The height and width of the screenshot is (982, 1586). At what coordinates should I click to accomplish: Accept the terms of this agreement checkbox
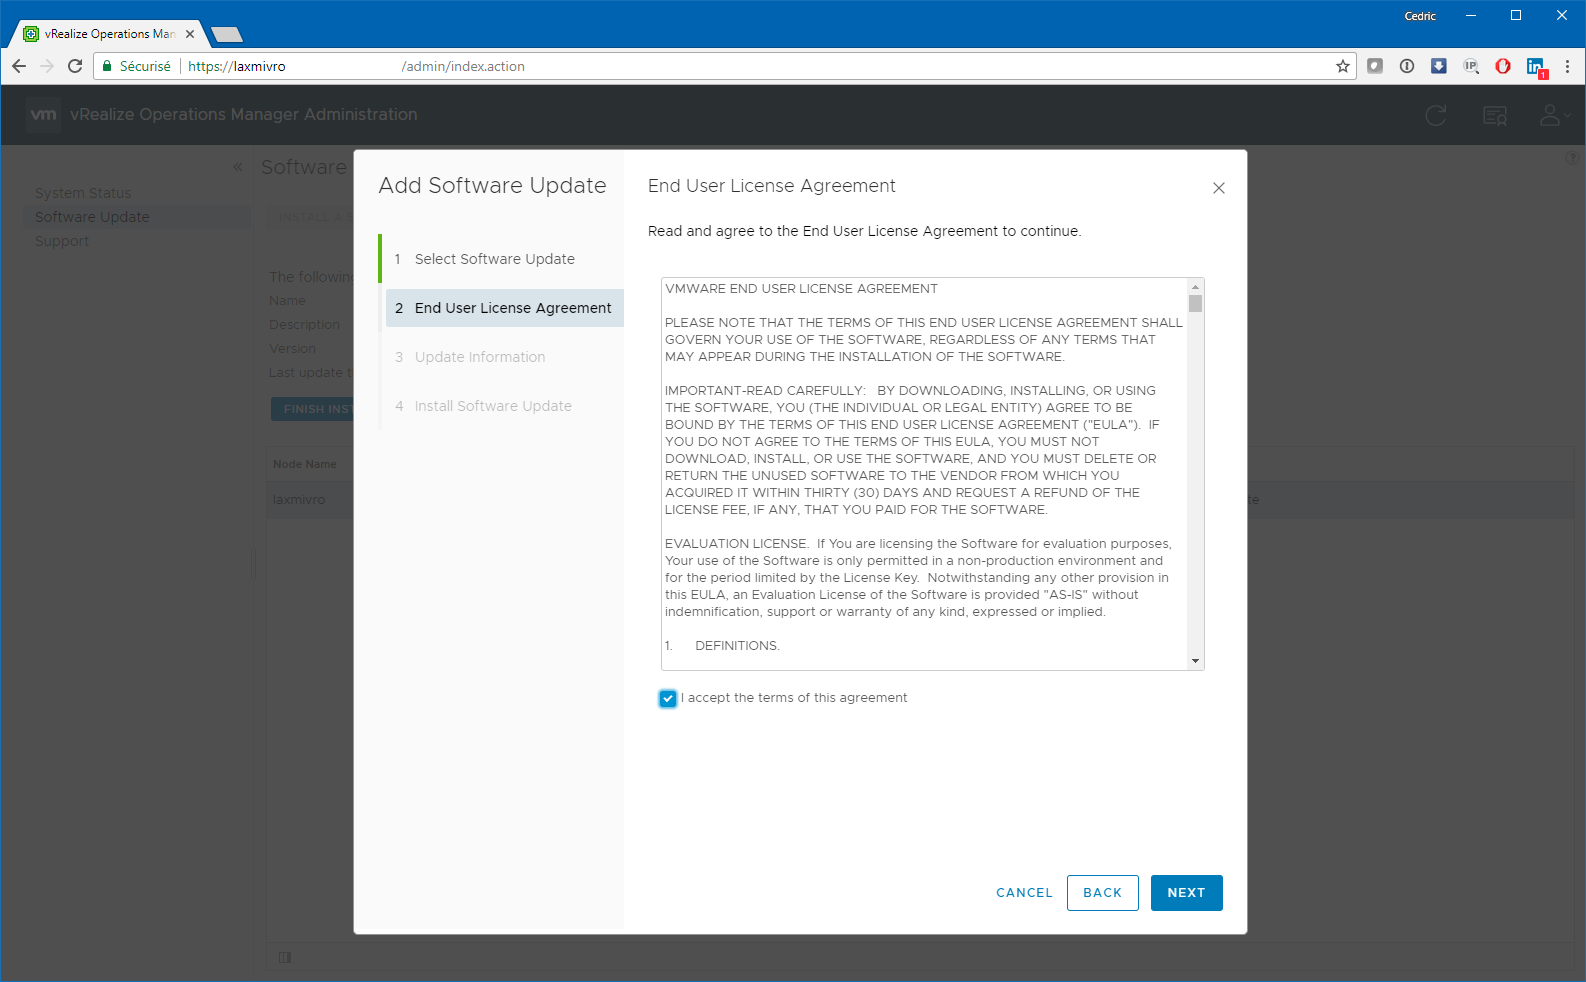[668, 699]
